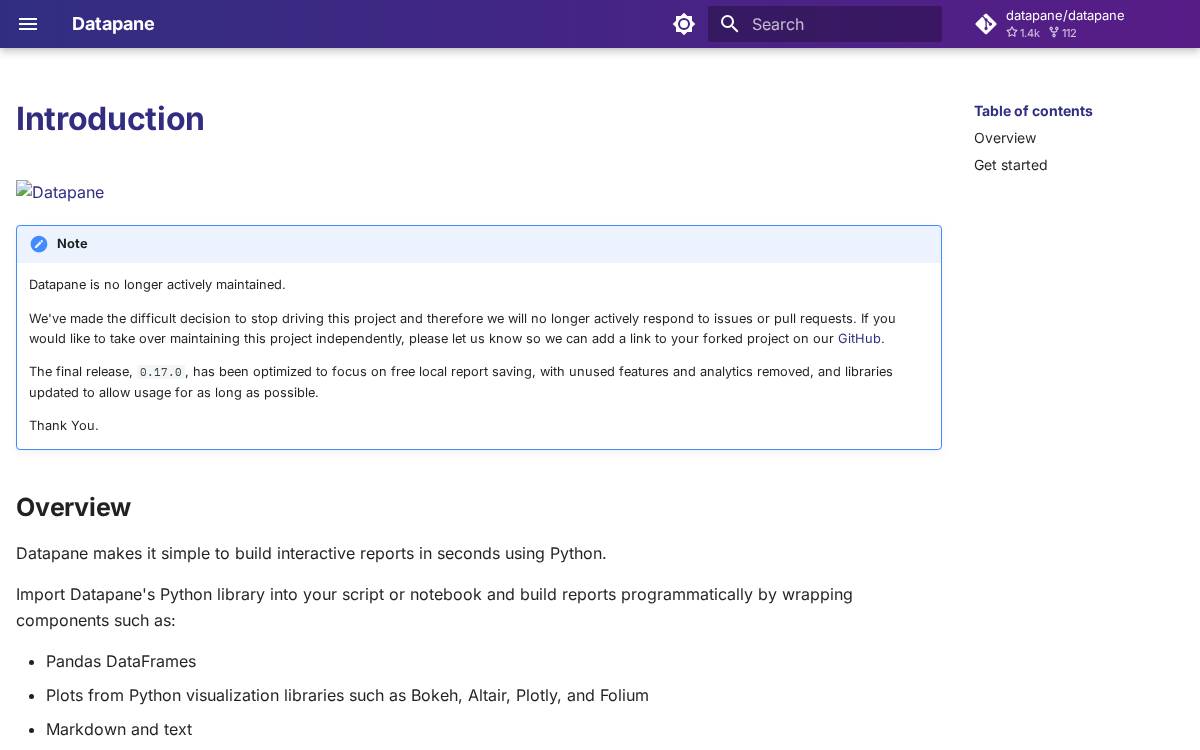The height and width of the screenshot is (750, 1200).
Task: Click the 'Thank You.' line
Action: (x=64, y=426)
